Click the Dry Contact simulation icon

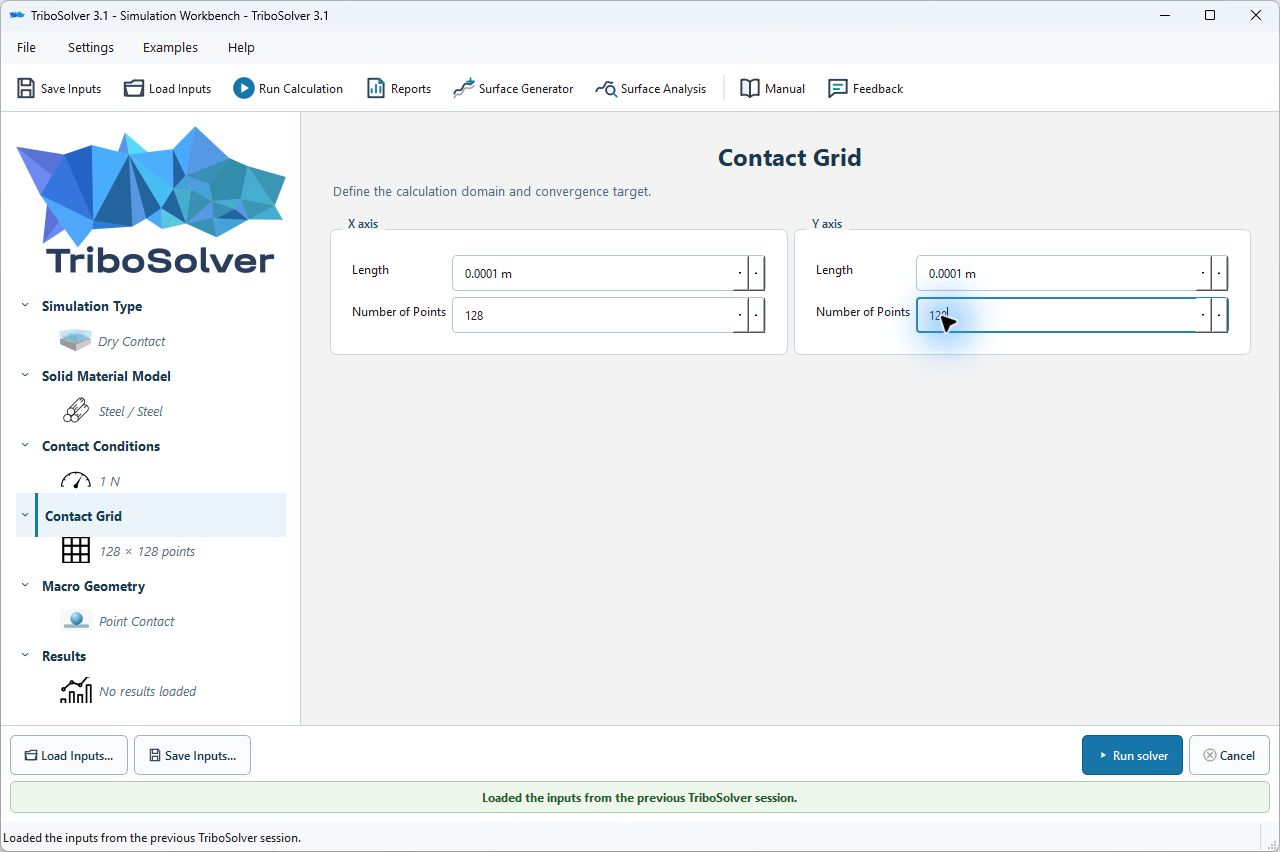[75, 341]
